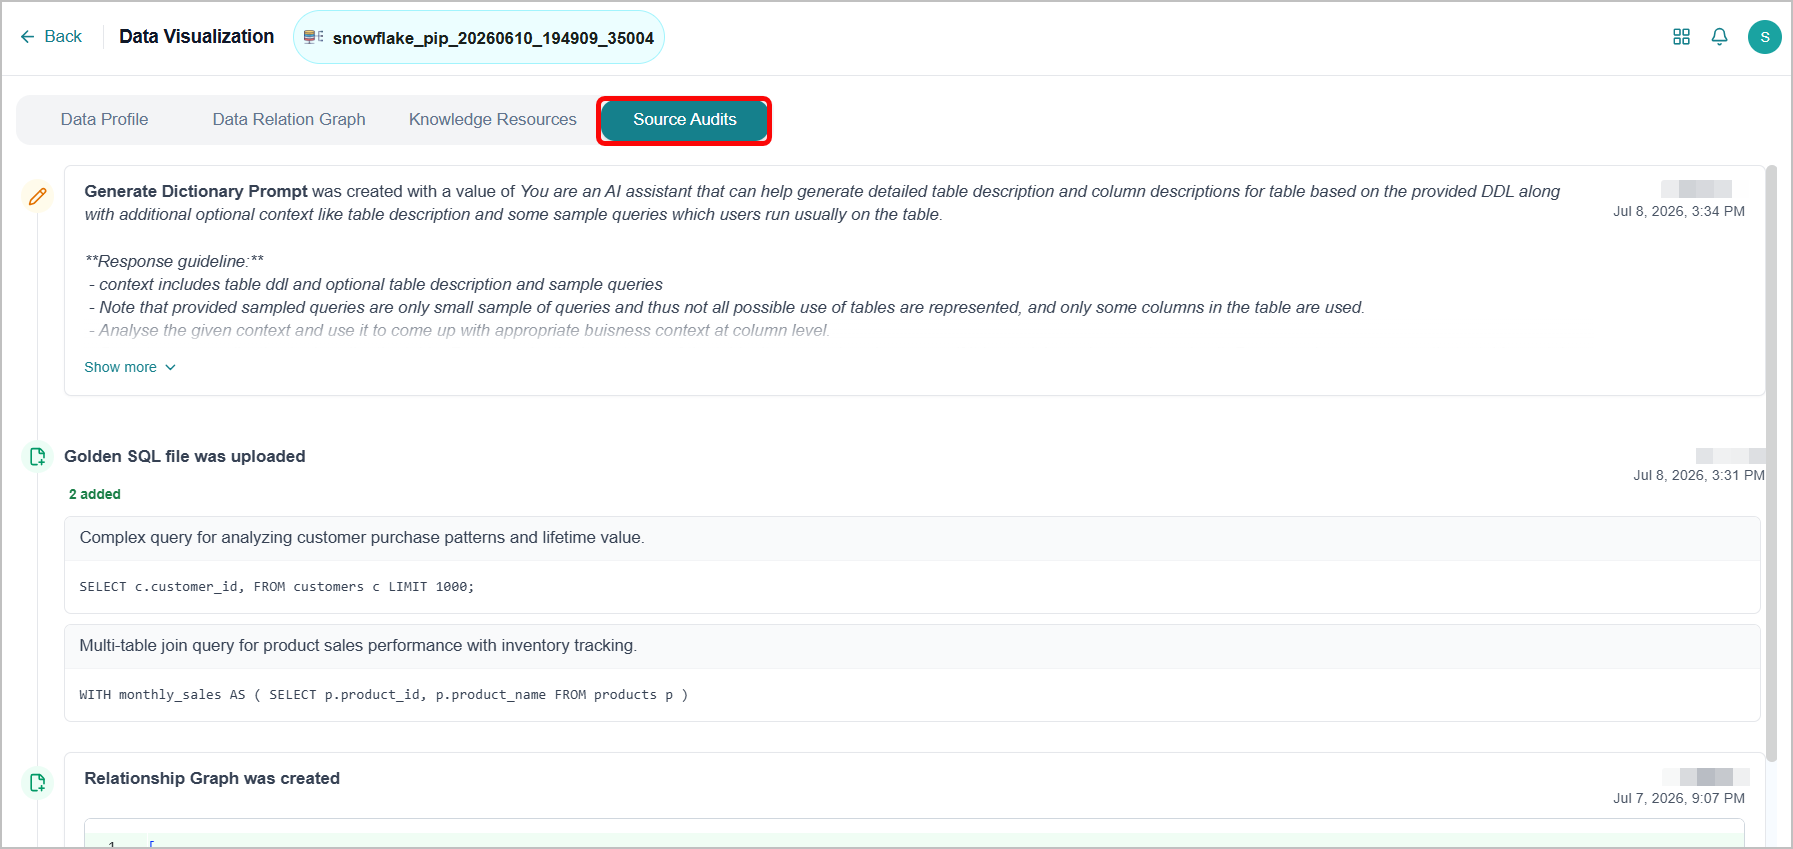Click the customer purchase patterns query description
The image size is (1793, 849).
(362, 538)
